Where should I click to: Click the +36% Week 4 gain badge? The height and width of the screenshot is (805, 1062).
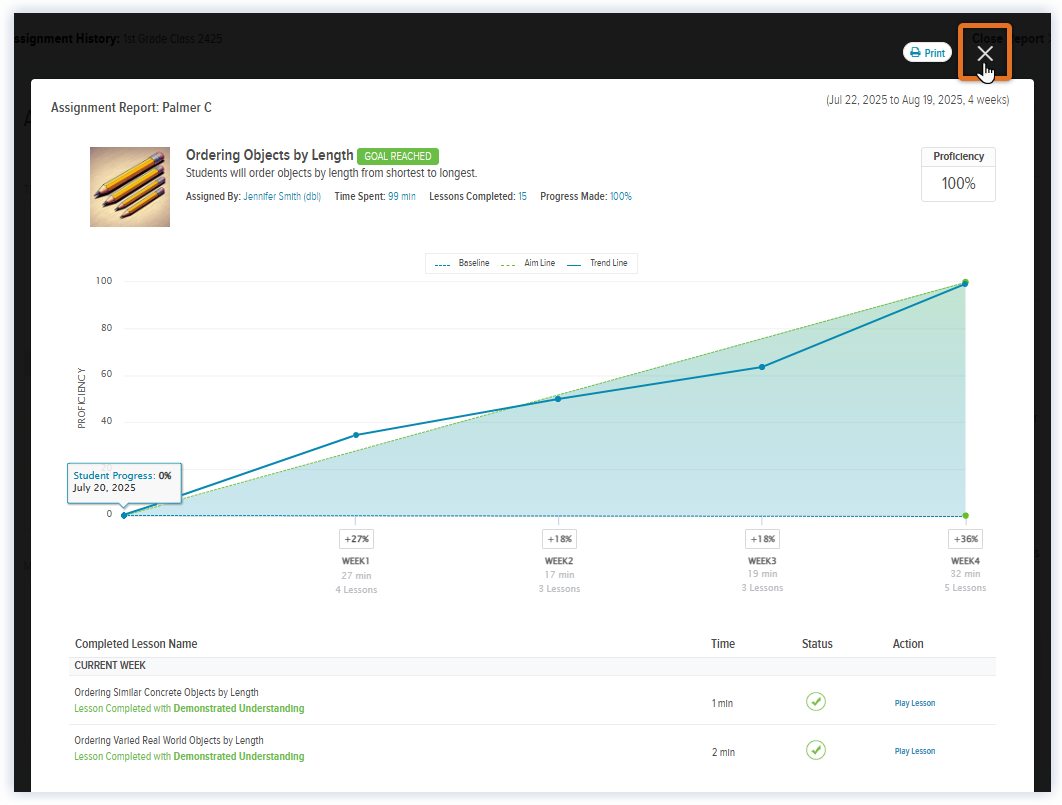coord(965,539)
